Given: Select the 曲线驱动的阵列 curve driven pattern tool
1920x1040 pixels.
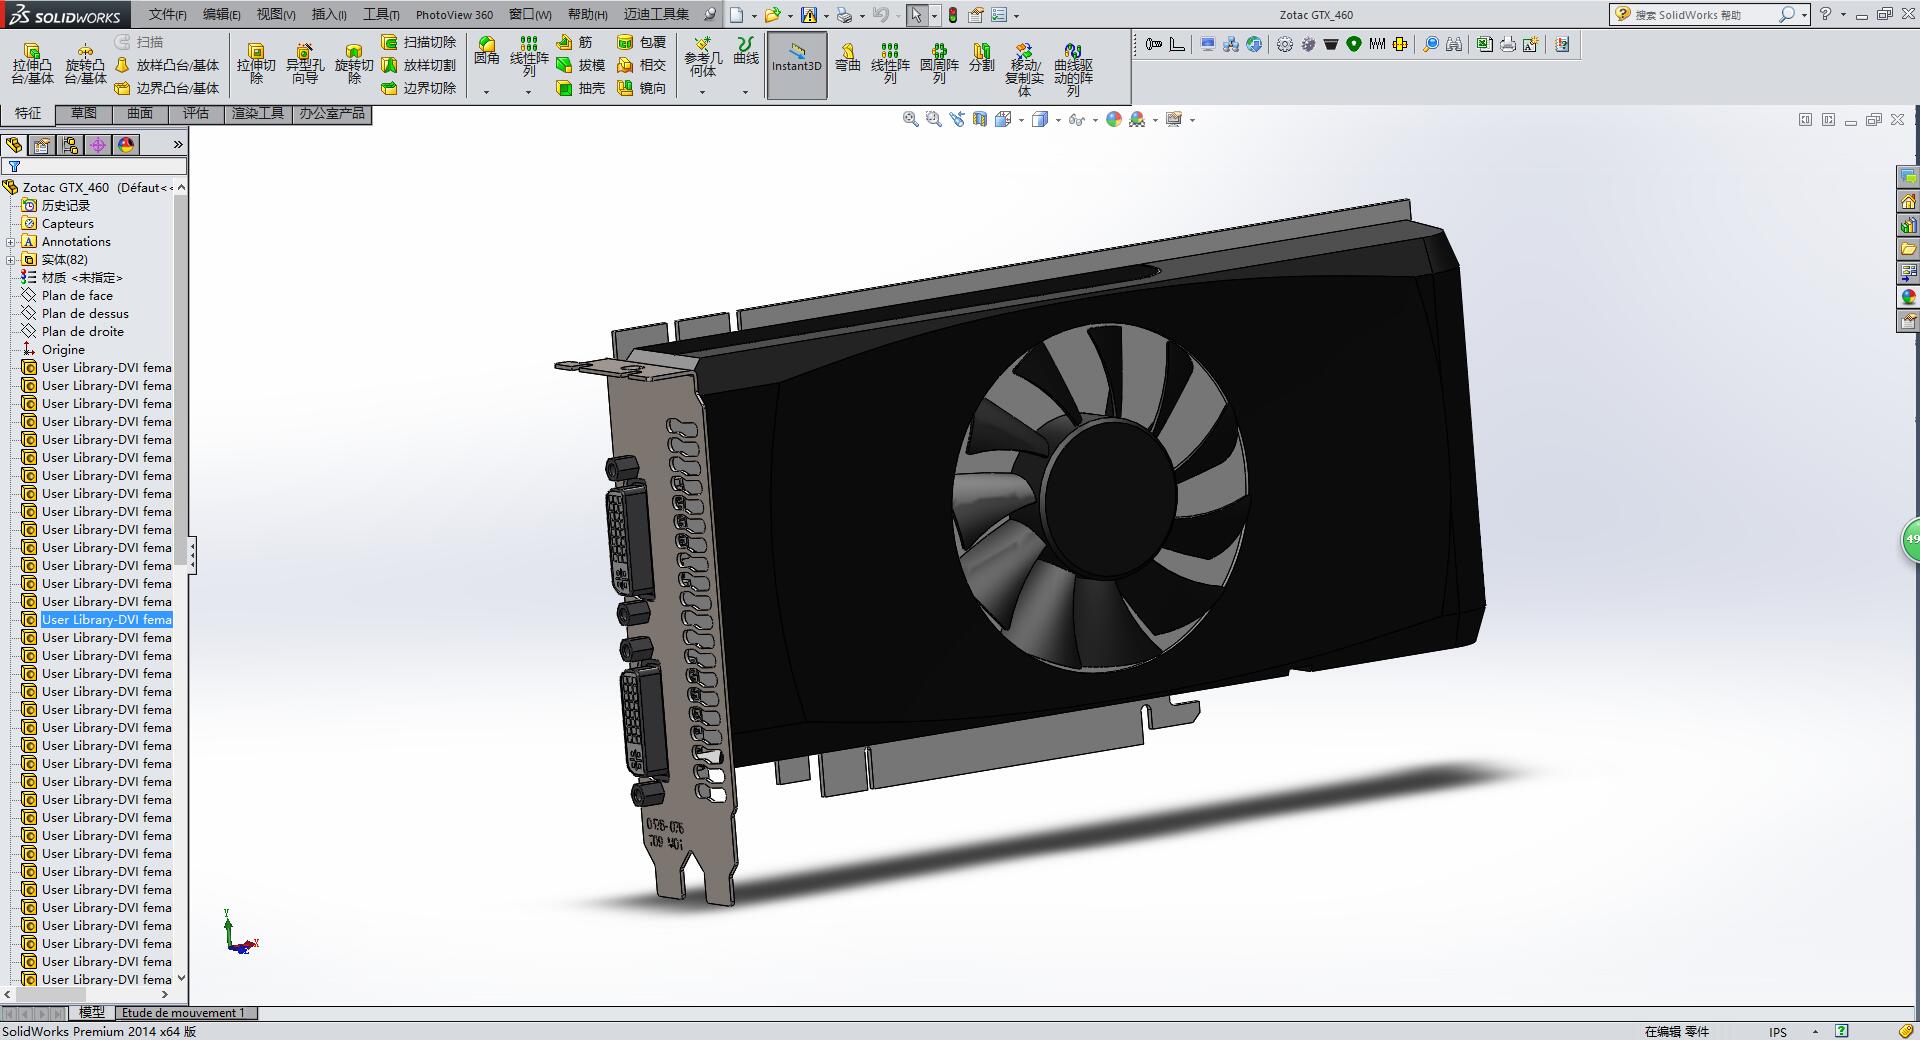Looking at the screenshot, I should (1073, 70).
